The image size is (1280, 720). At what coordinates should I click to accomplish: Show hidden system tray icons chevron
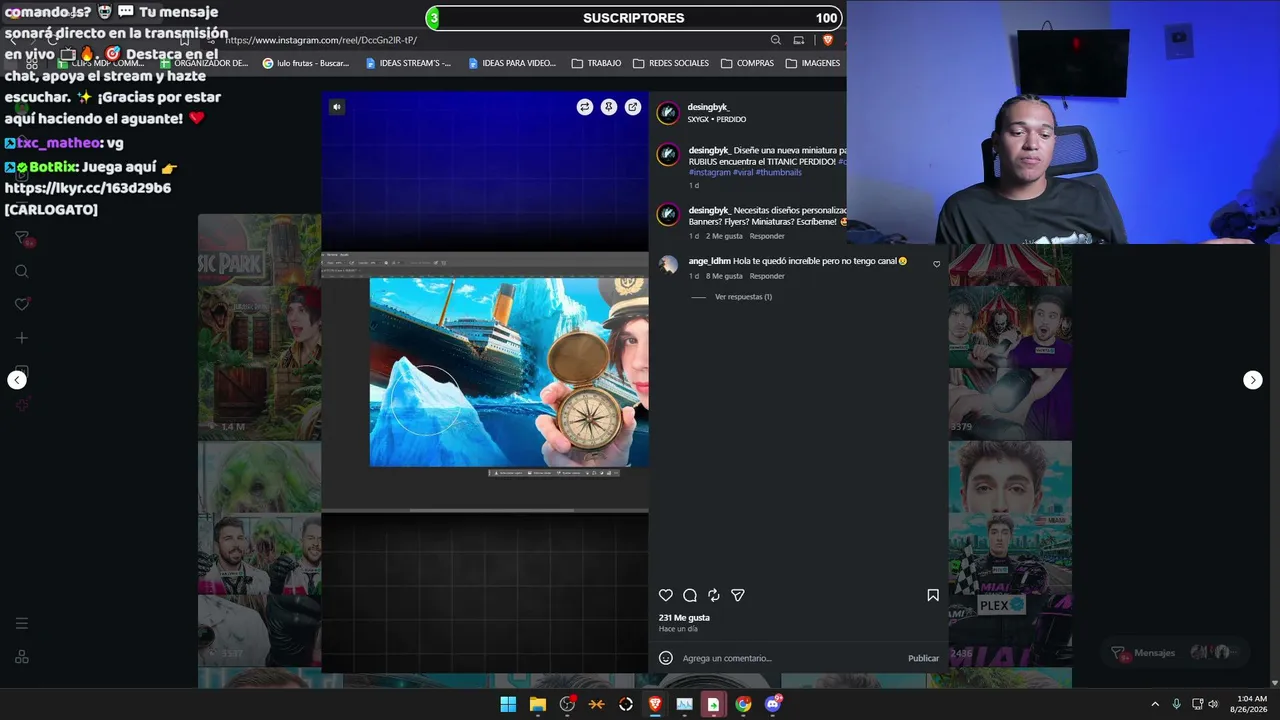1155,704
